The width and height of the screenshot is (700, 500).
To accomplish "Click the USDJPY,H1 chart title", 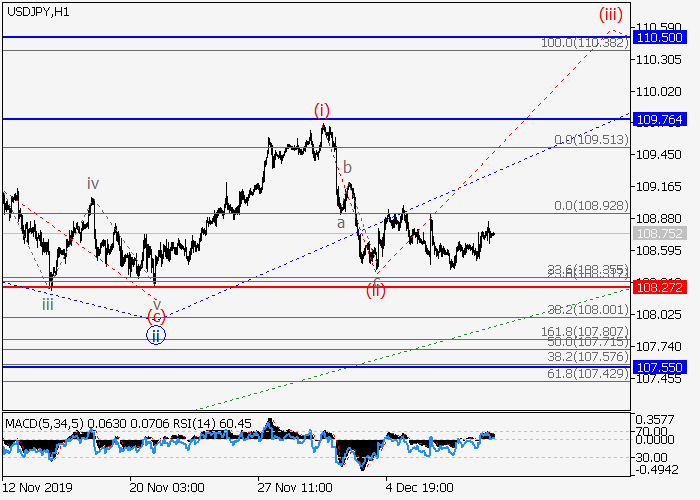I will 36,11.
